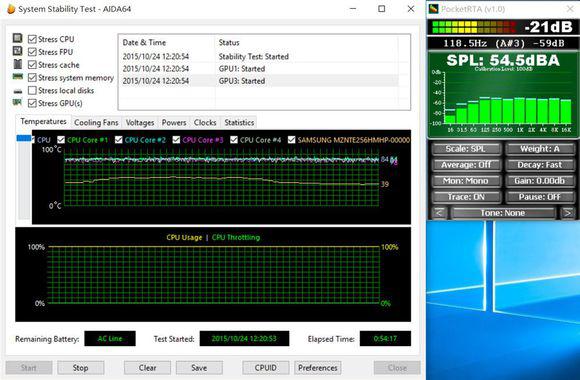Toggle CPU Core #4 graph checkbox
Image resolution: width=580 pixels, height=380 pixels.
[234, 139]
